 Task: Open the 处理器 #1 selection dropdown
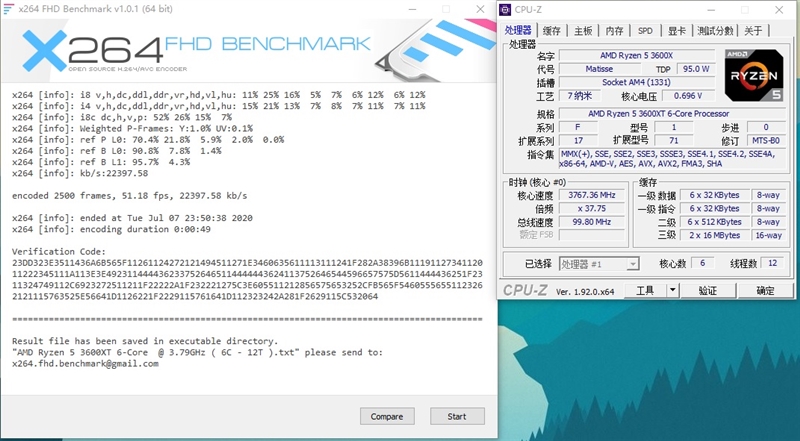(599, 264)
